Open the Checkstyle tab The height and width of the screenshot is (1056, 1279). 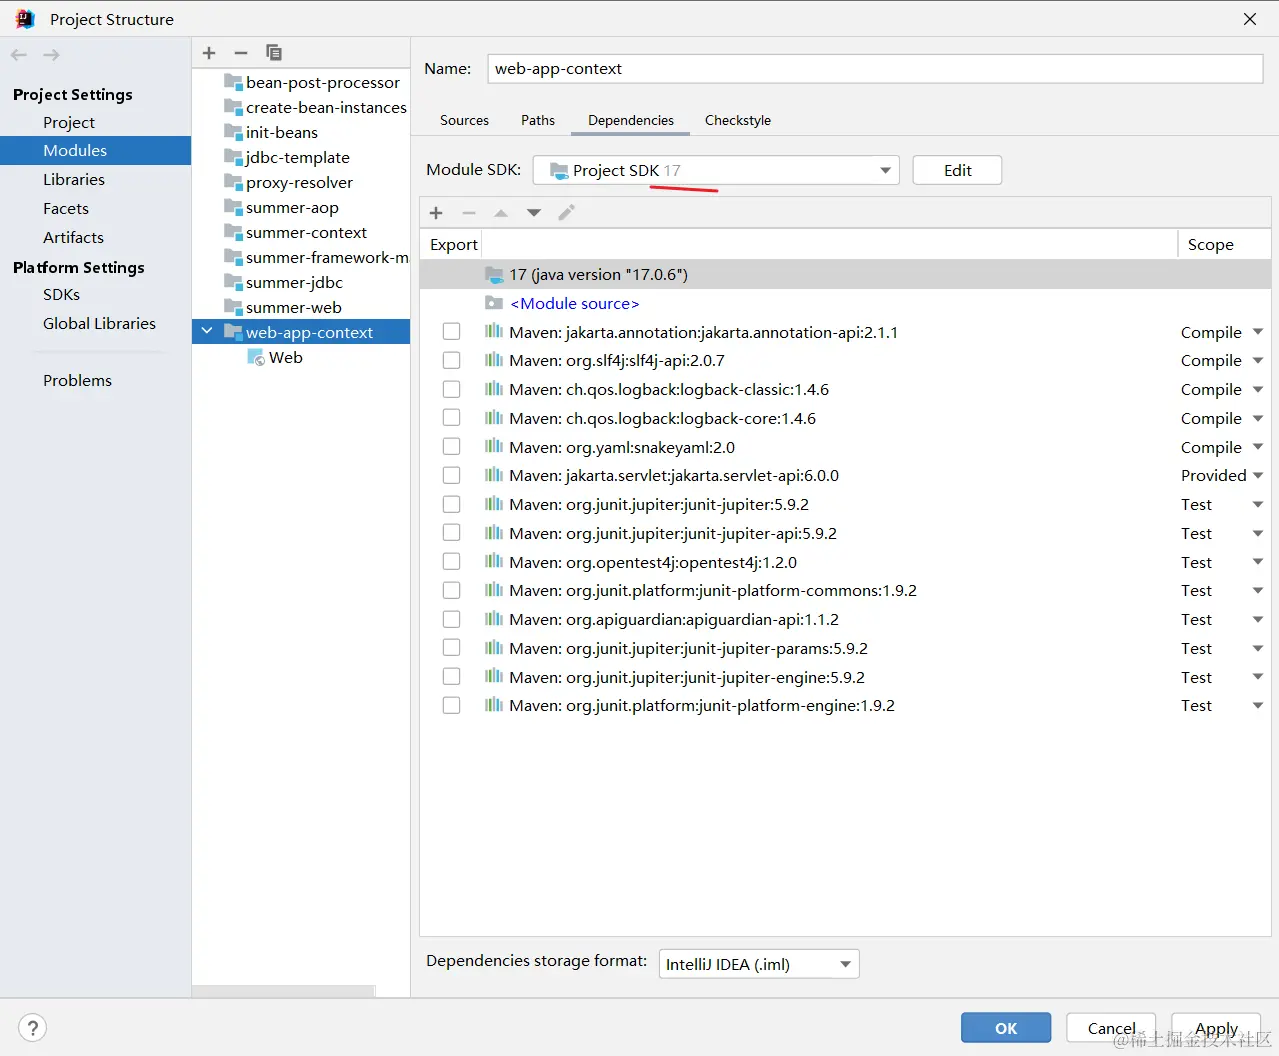(x=738, y=120)
